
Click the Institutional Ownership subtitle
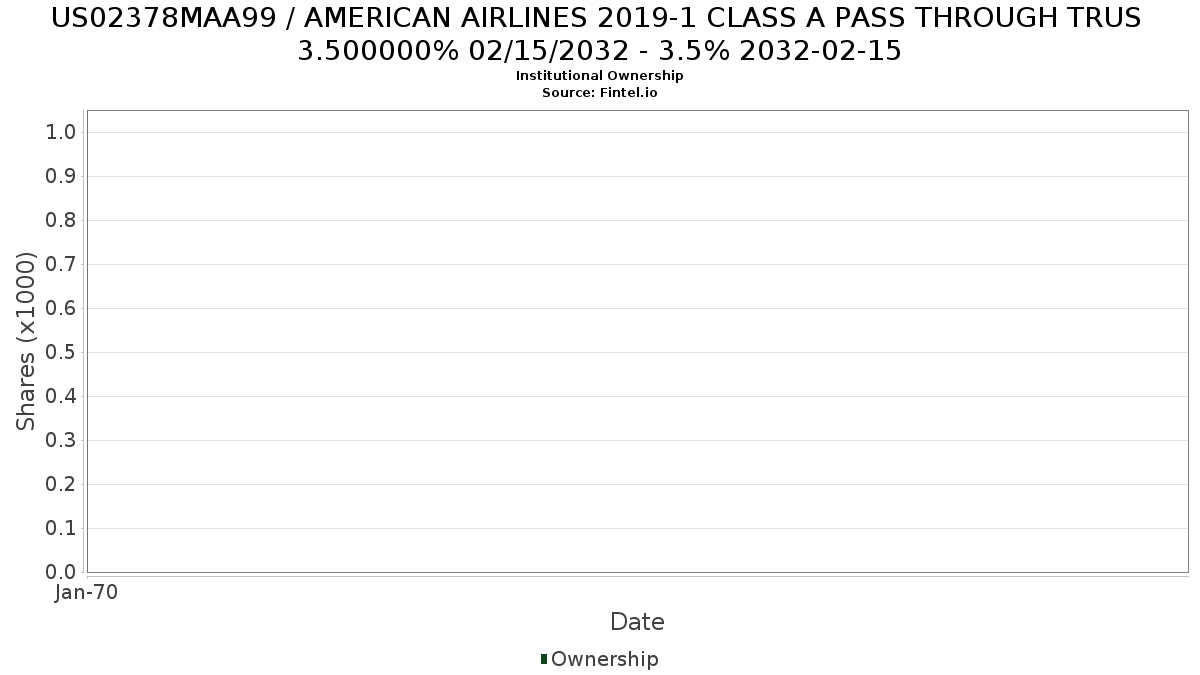click(600, 76)
